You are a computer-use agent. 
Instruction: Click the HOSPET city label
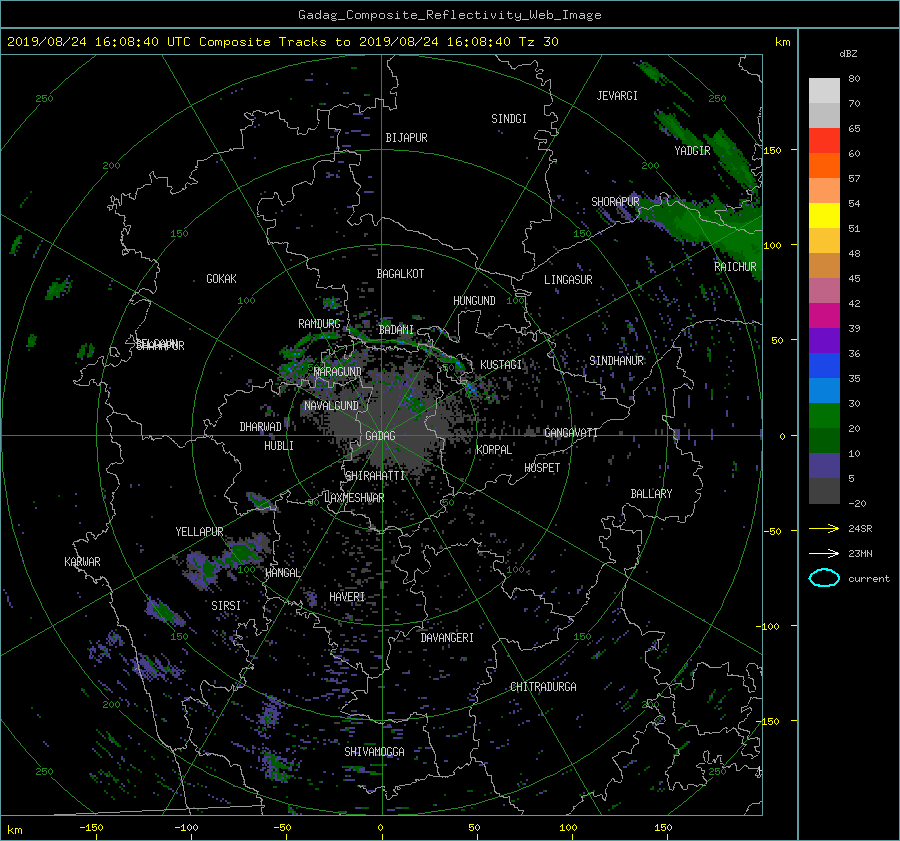pyautogui.click(x=542, y=468)
